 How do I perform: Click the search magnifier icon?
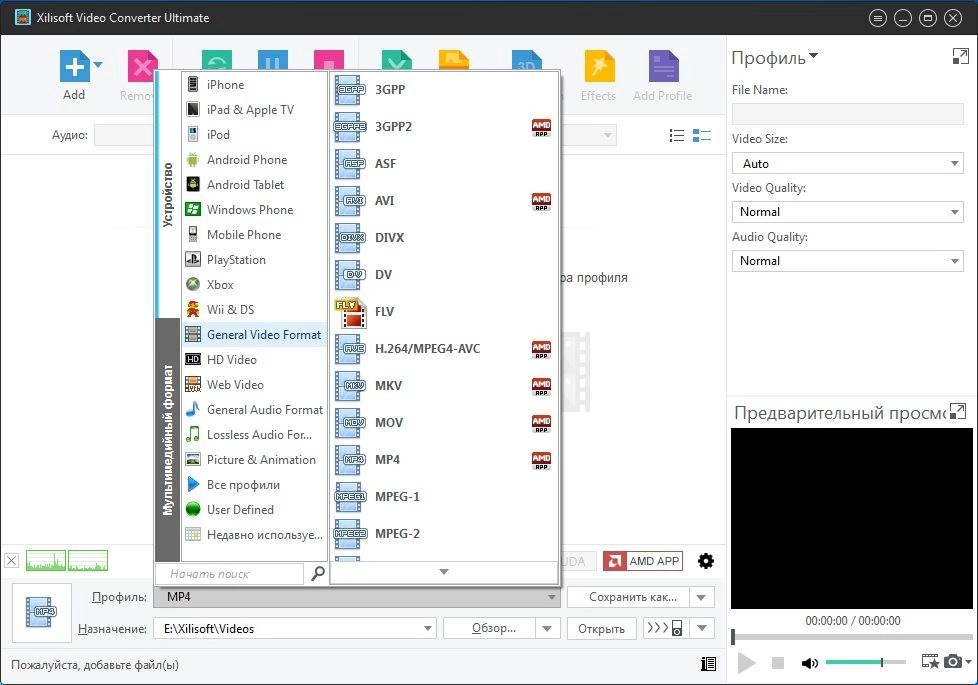[317, 573]
